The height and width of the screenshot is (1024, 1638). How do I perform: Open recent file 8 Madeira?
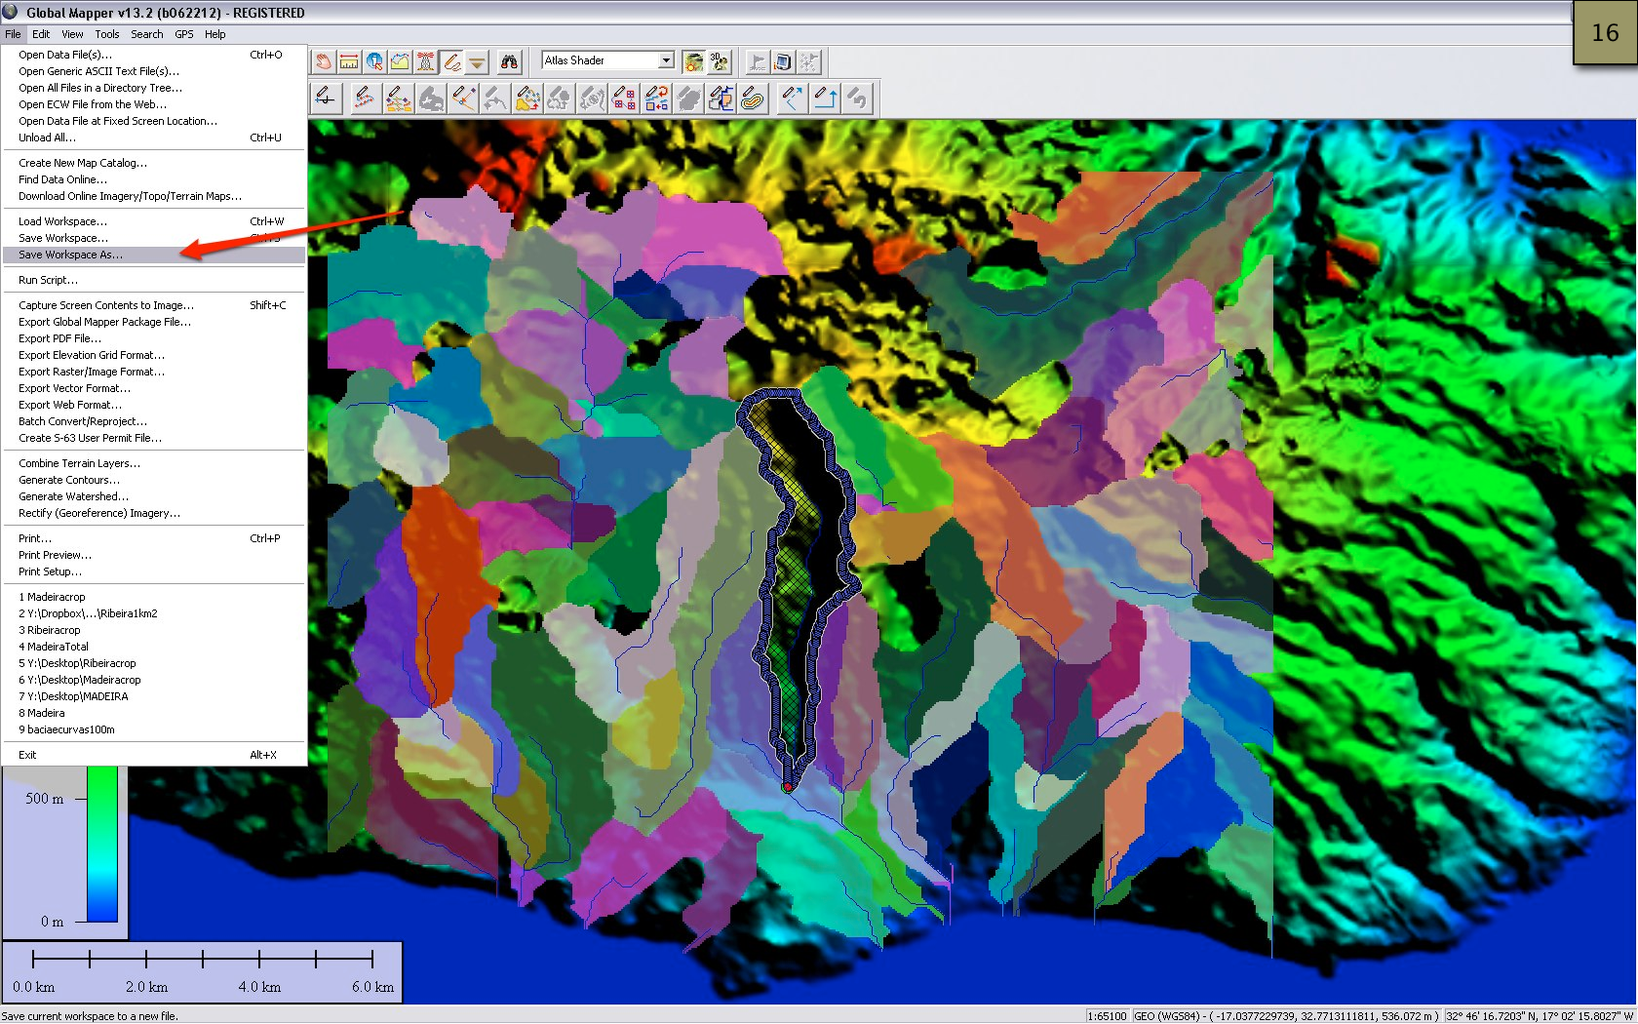click(x=41, y=713)
